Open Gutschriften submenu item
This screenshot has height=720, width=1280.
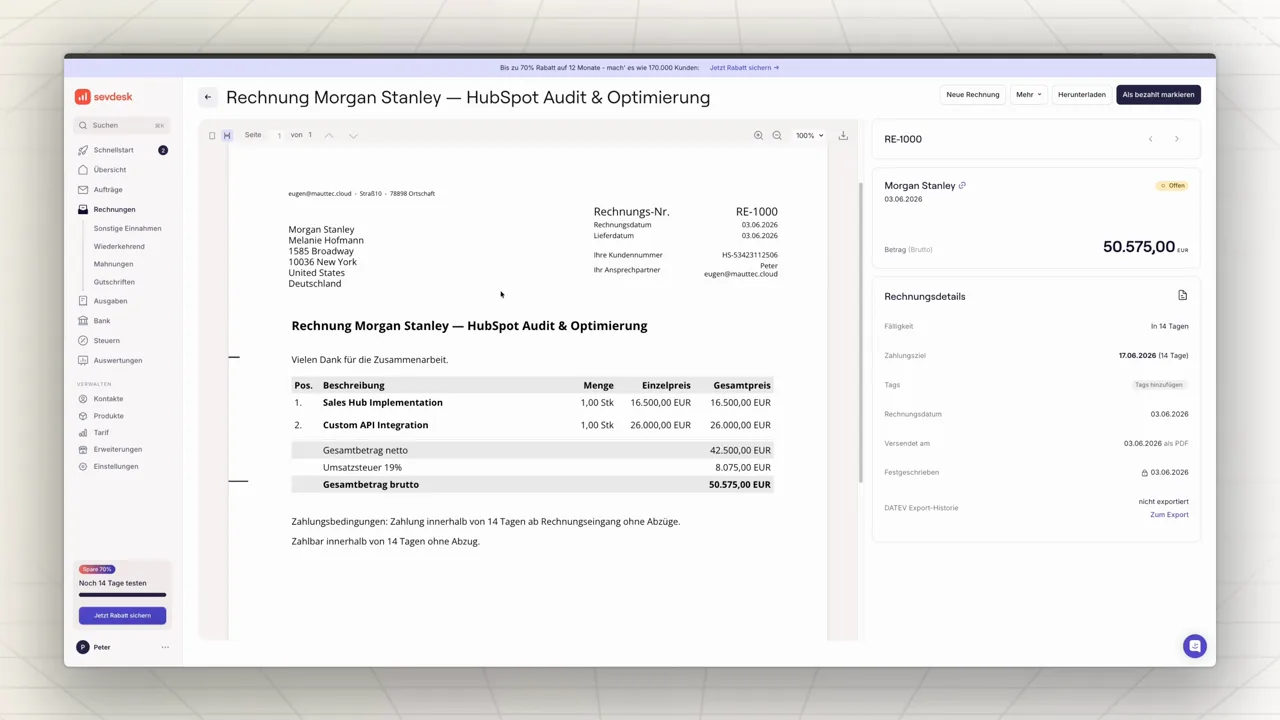(x=114, y=282)
